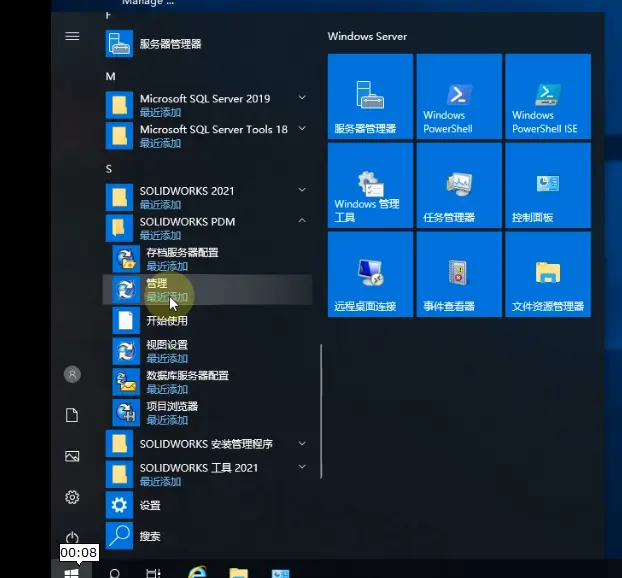Select 存档服务器配置 menu entry text

pyautogui.click(x=182, y=253)
